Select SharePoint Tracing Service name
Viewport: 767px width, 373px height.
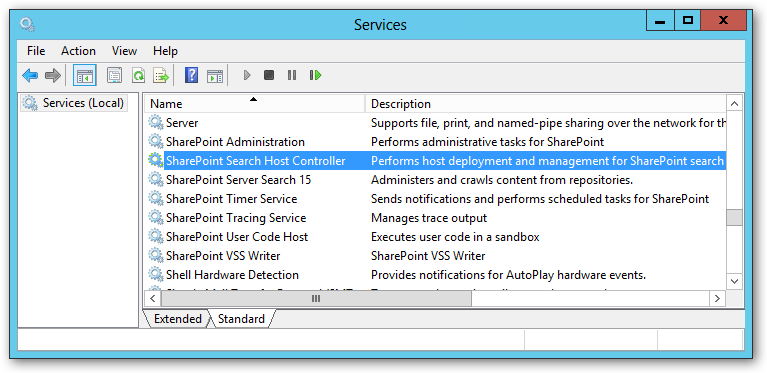coord(236,218)
